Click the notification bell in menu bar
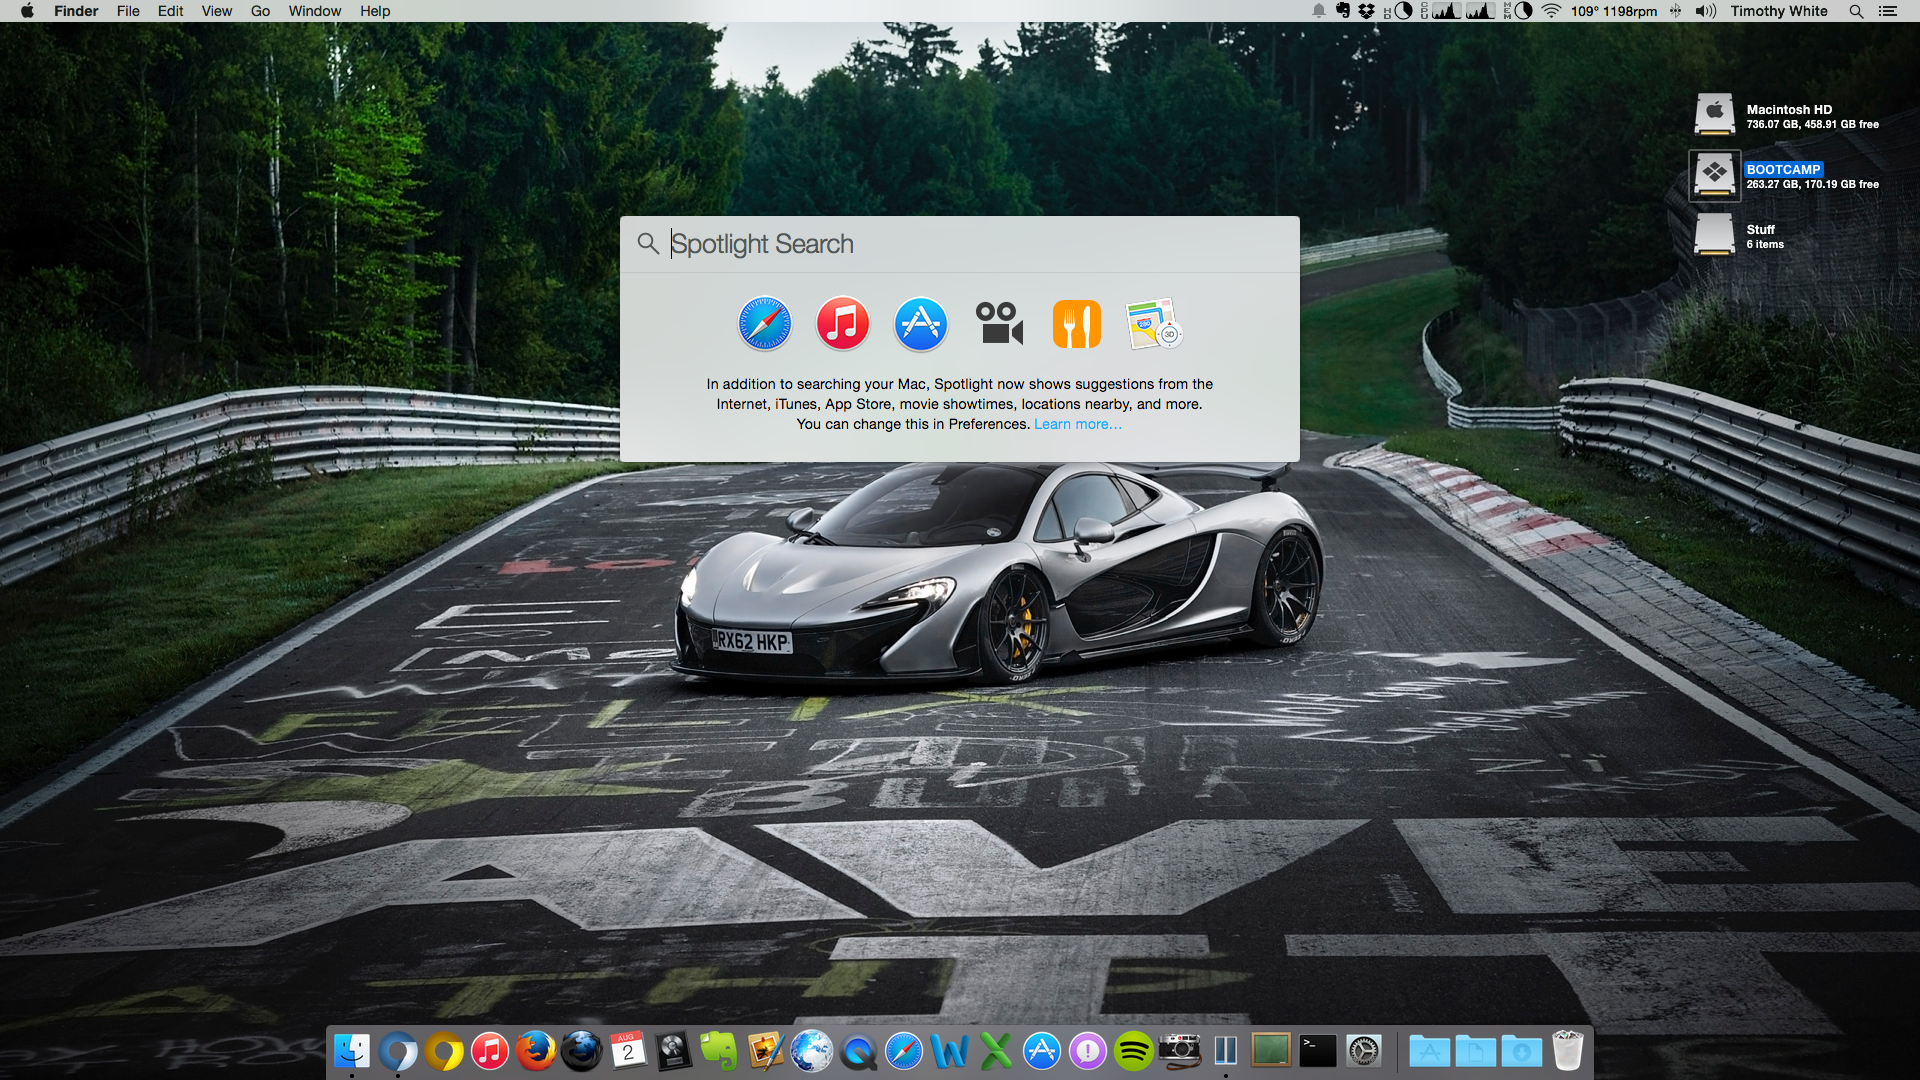 click(x=1319, y=11)
